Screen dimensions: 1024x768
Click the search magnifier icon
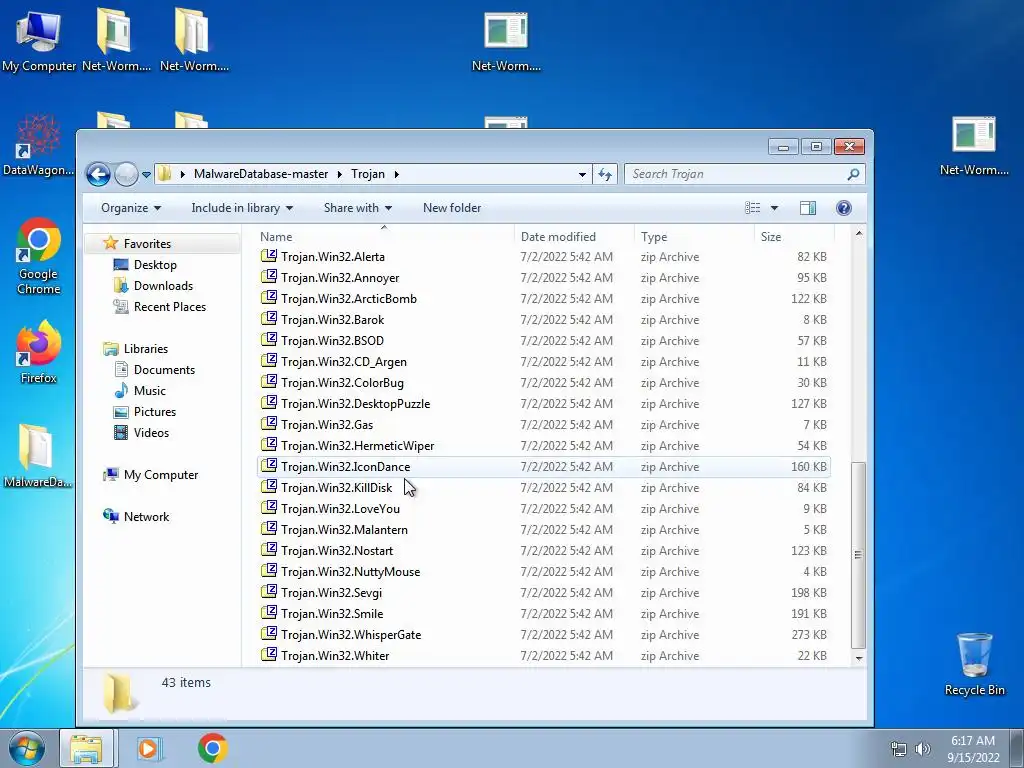pyautogui.click(x=853, y=174)
